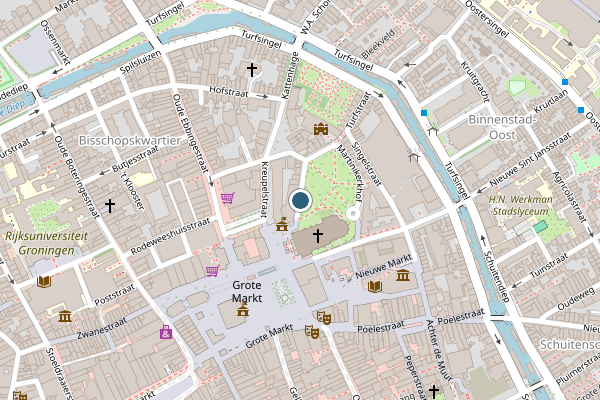Select the Bisschopskwartier neighbourhood label

(130, 140)
